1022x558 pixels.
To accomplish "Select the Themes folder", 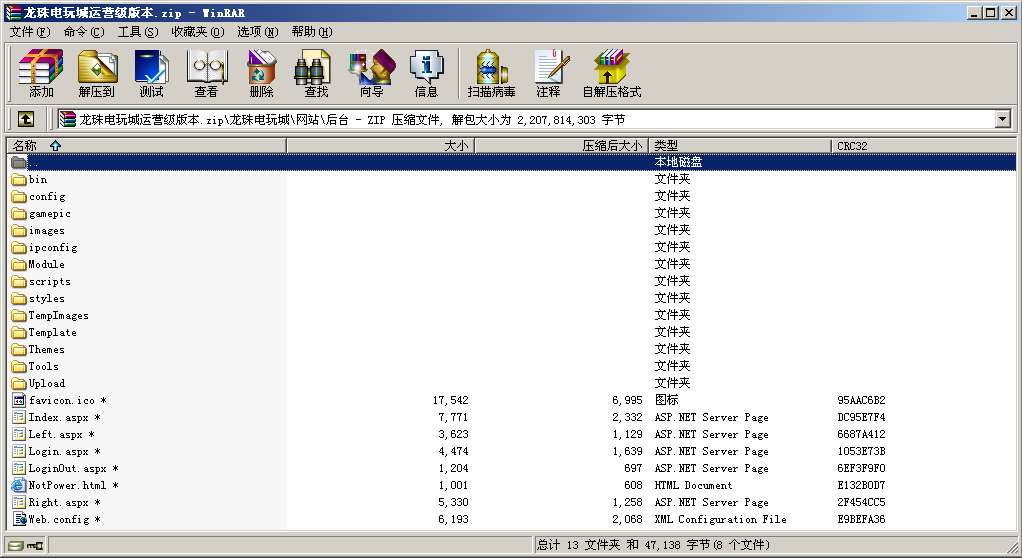I will [46, 350].
